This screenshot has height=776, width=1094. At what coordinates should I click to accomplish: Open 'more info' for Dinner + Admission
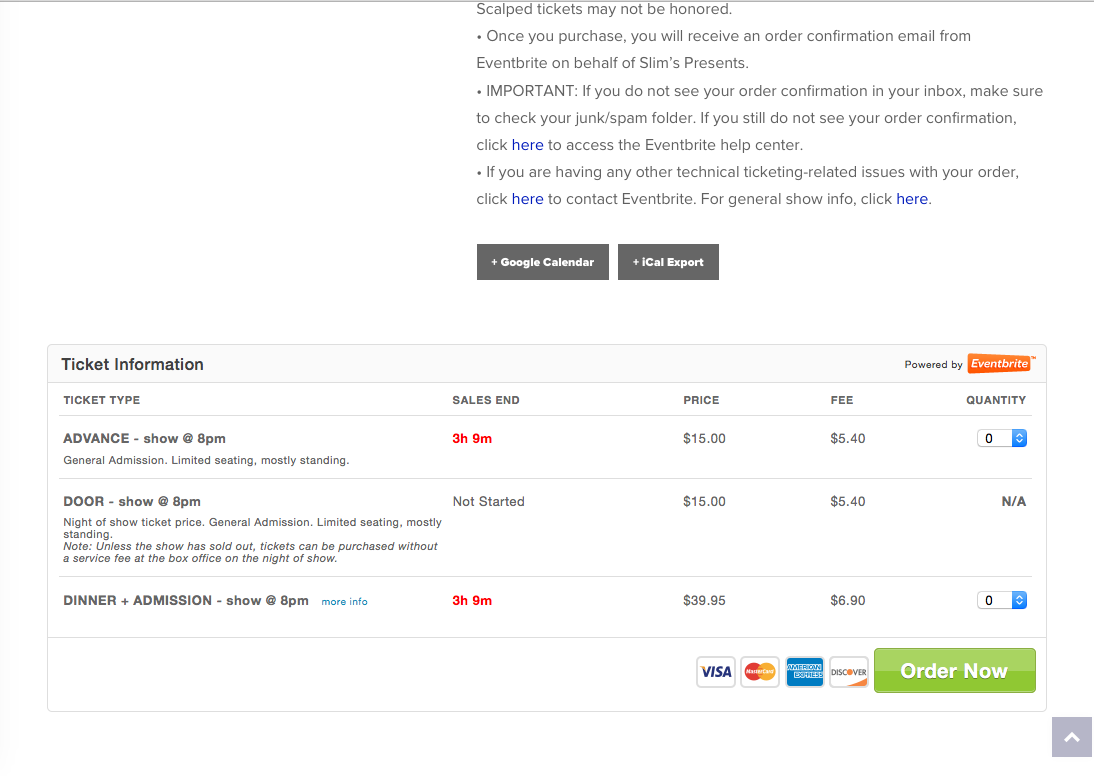tap(344, 602)
